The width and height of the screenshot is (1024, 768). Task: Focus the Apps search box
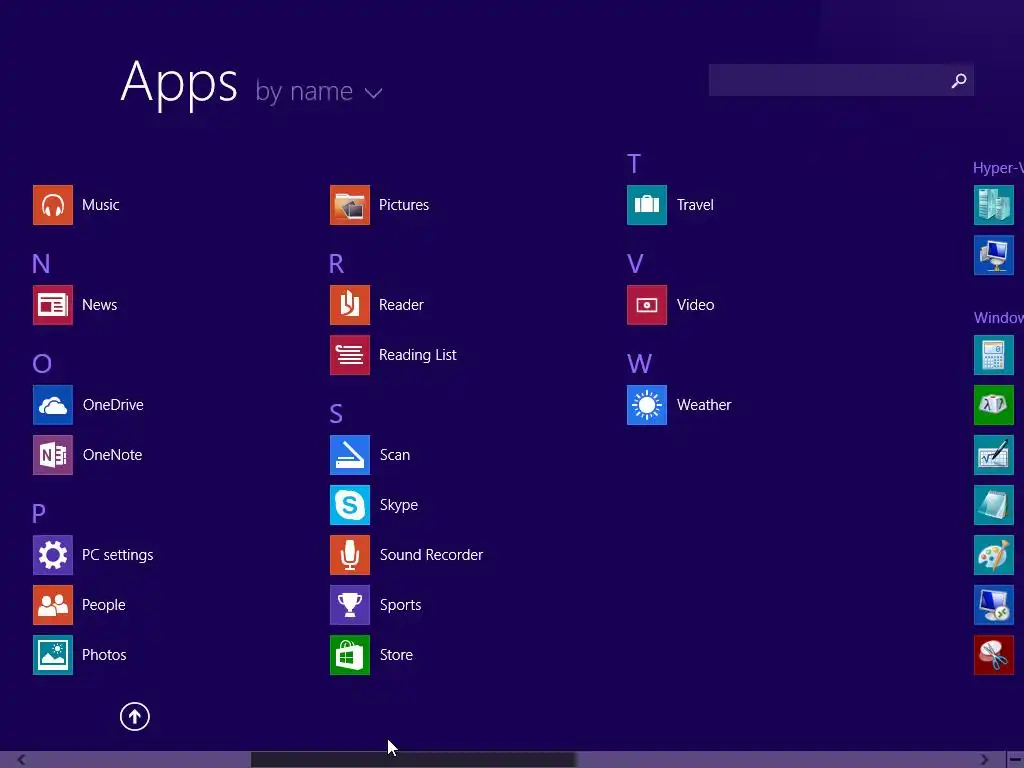coord(841,80)
